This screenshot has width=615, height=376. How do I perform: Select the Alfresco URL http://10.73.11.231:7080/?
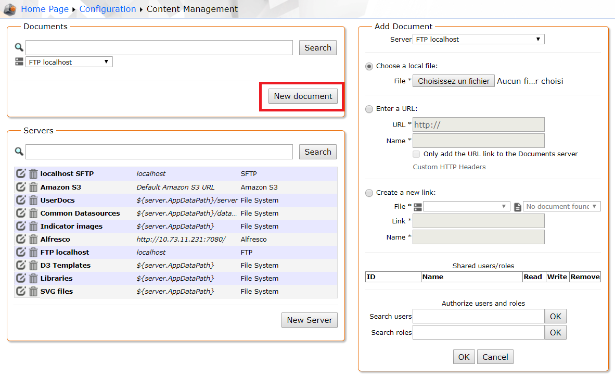click(x=181, y=239)
